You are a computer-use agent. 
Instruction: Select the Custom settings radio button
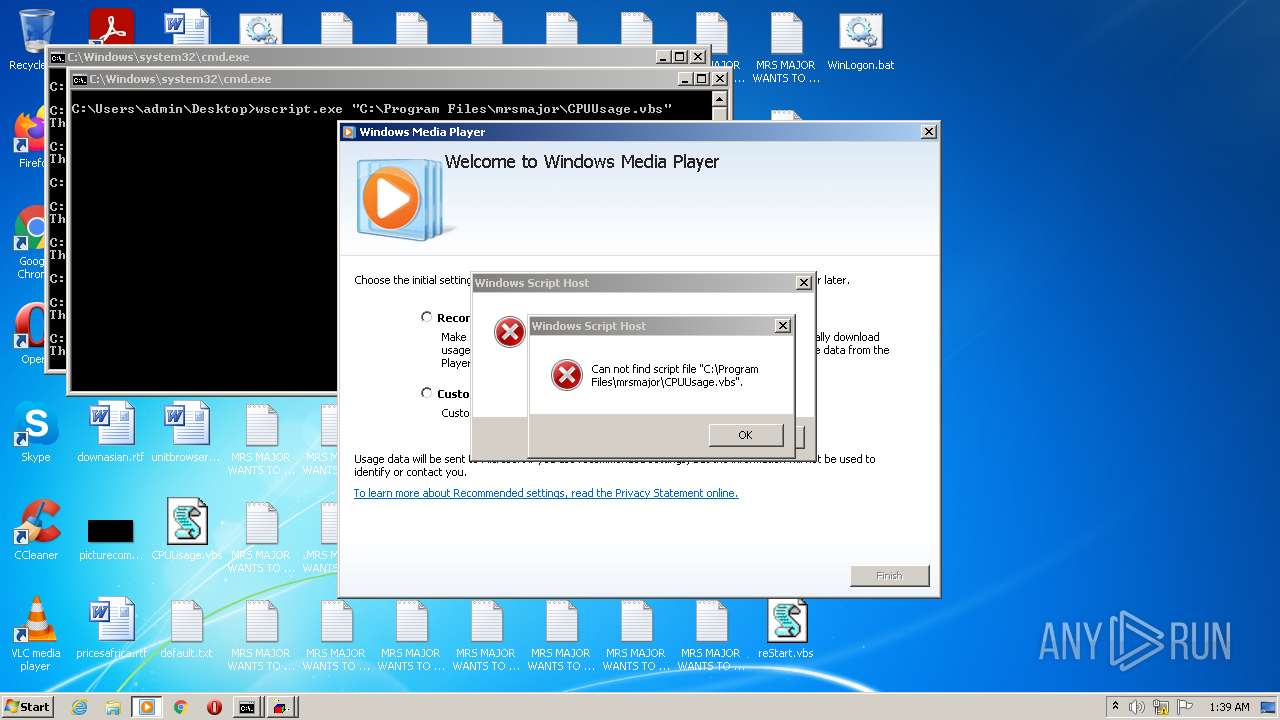click(427, 393)
